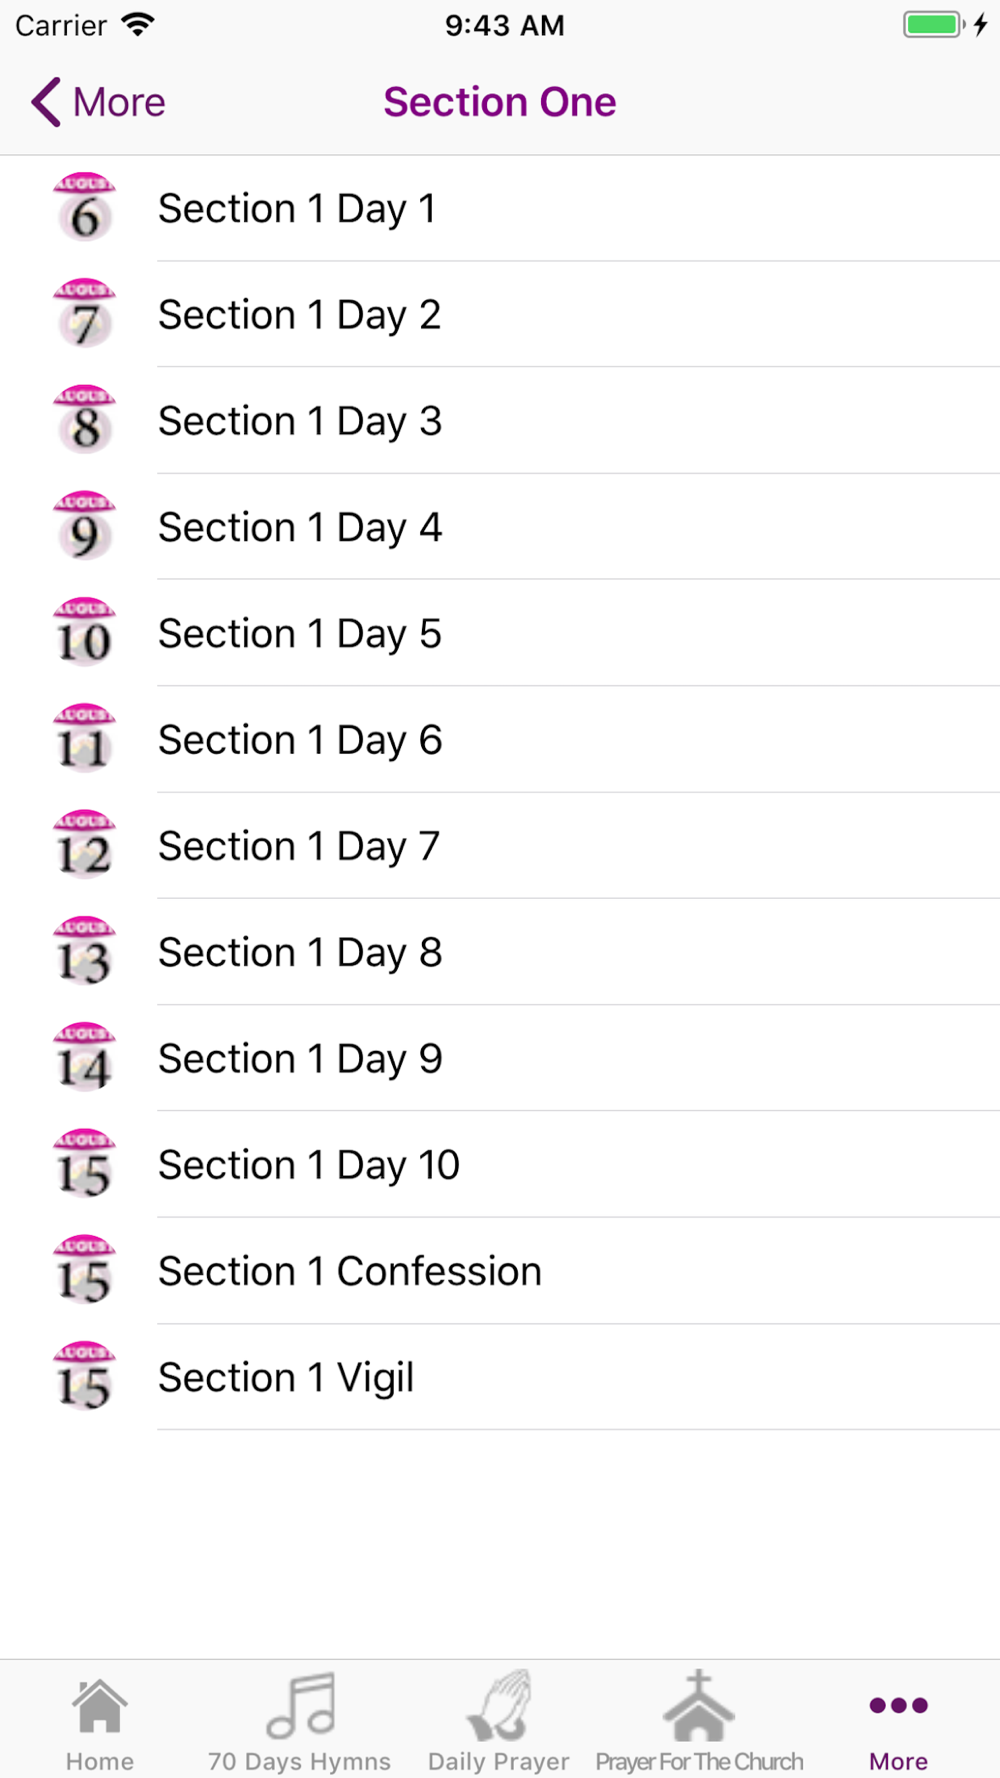Open Section 1 Vigil

(500, 1377)
